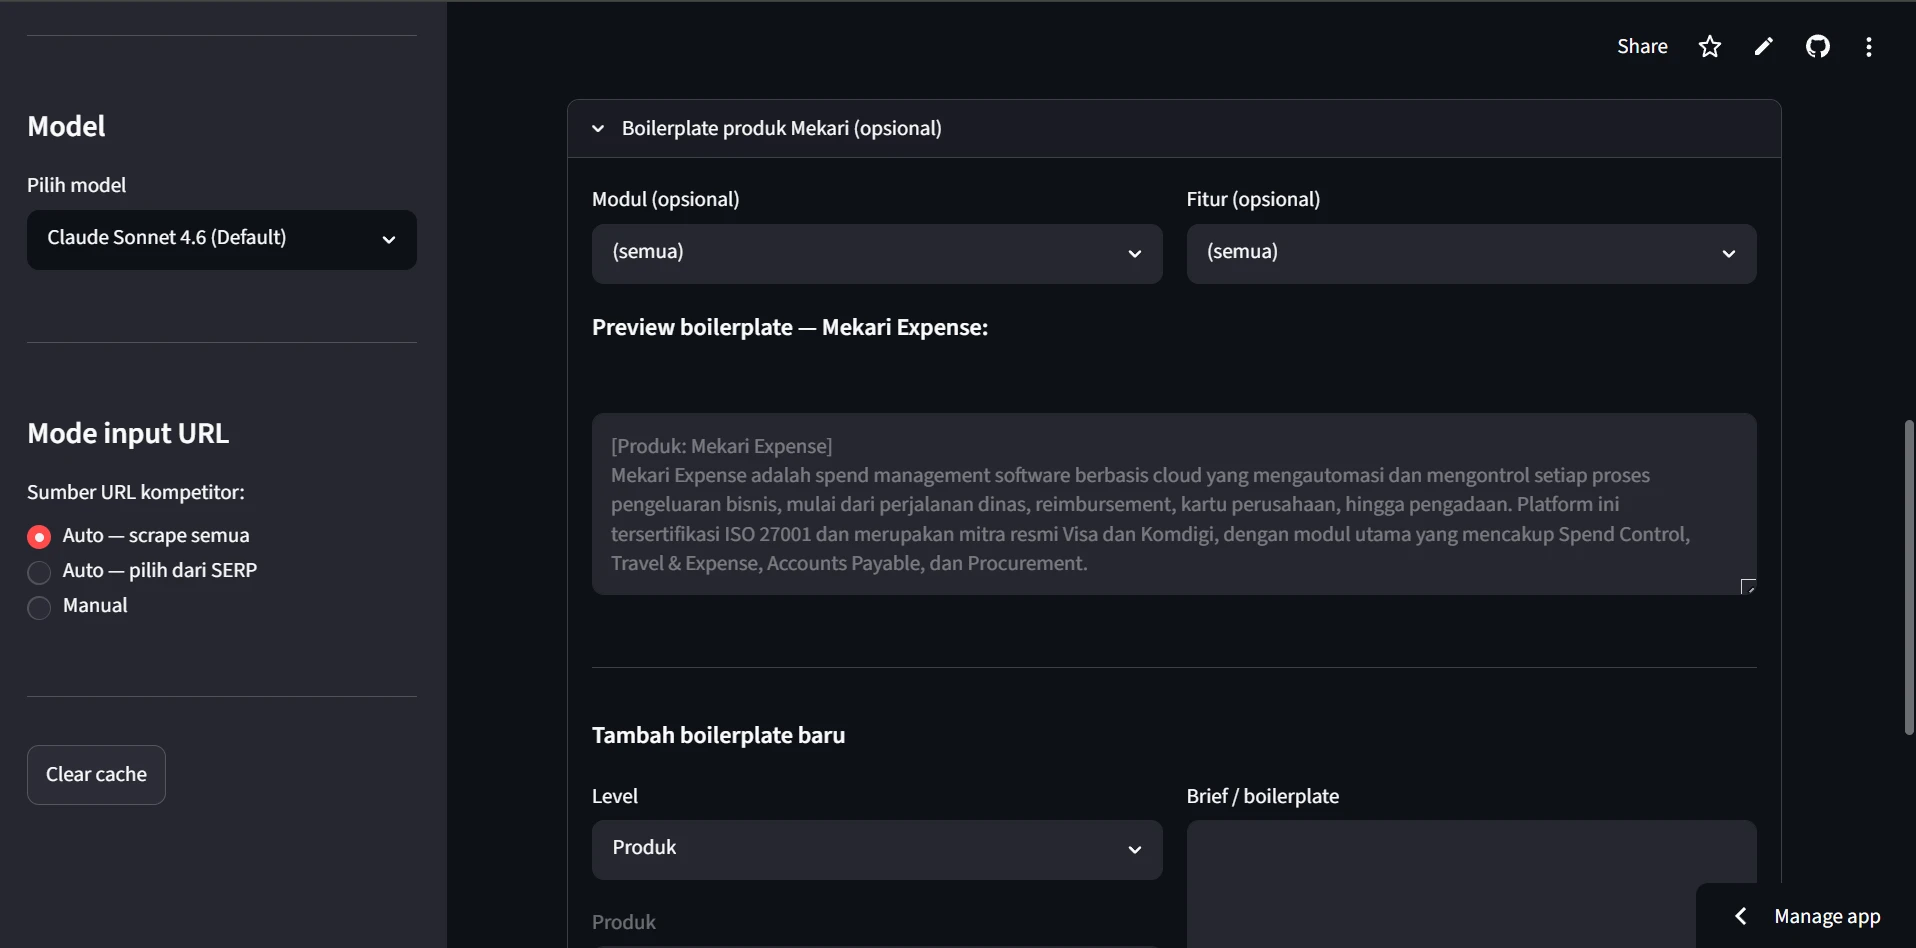
Task: Open the three-dot main menu
Action: [x=1868, y=46]
